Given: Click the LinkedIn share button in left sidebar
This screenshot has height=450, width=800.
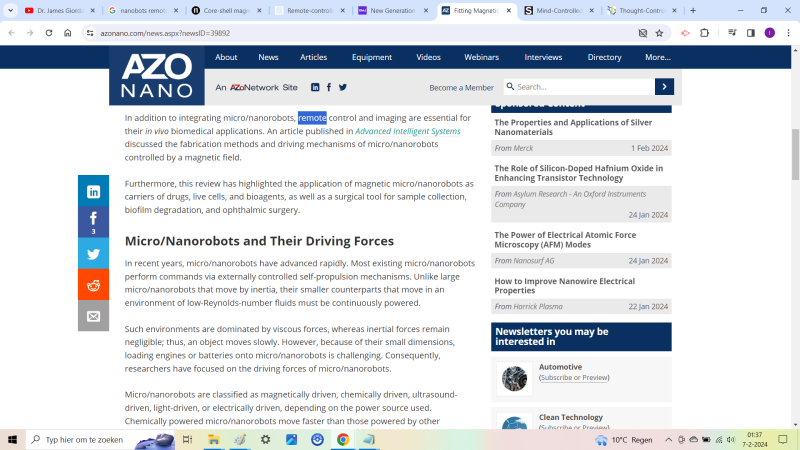Looking at the screenshot, I should pos(93,191).
